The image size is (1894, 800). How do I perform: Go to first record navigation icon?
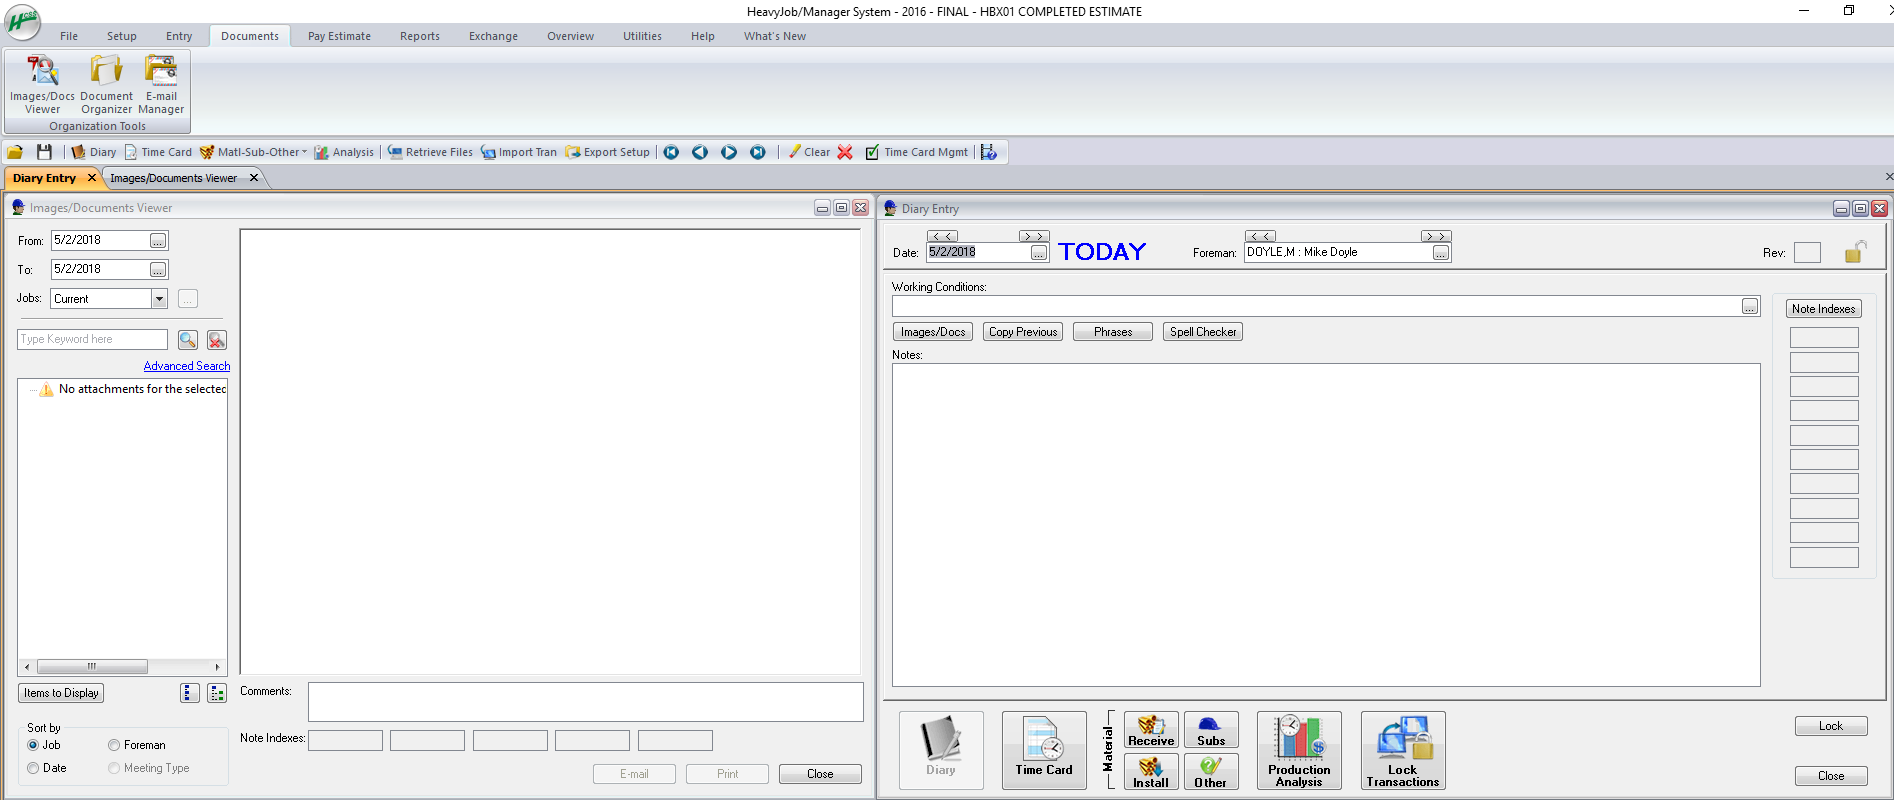671,152
